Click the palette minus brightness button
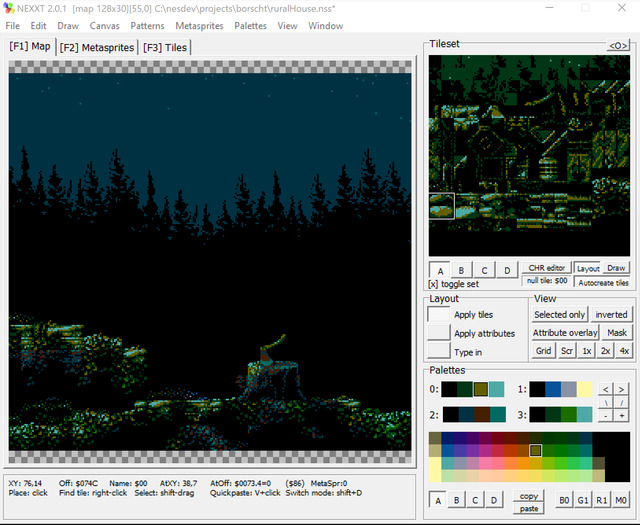Screen dimensions: 640x525 tap(606, 416)
